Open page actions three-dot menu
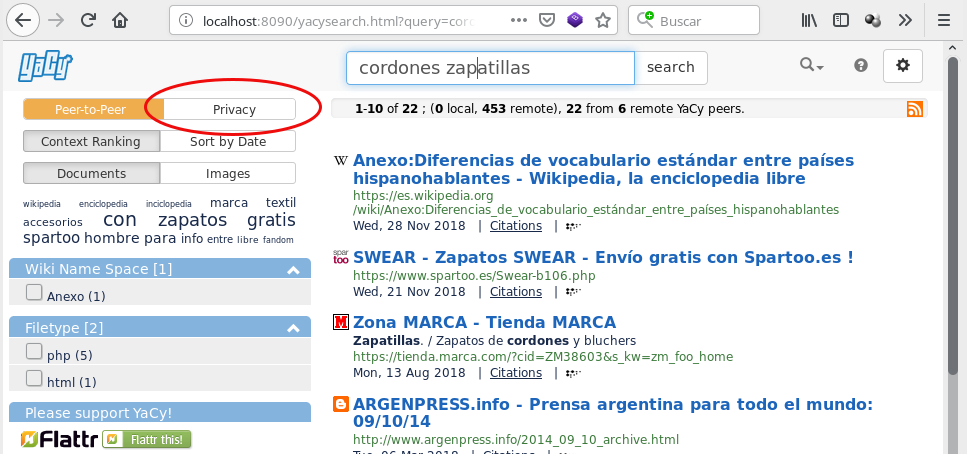 (519, 20)
